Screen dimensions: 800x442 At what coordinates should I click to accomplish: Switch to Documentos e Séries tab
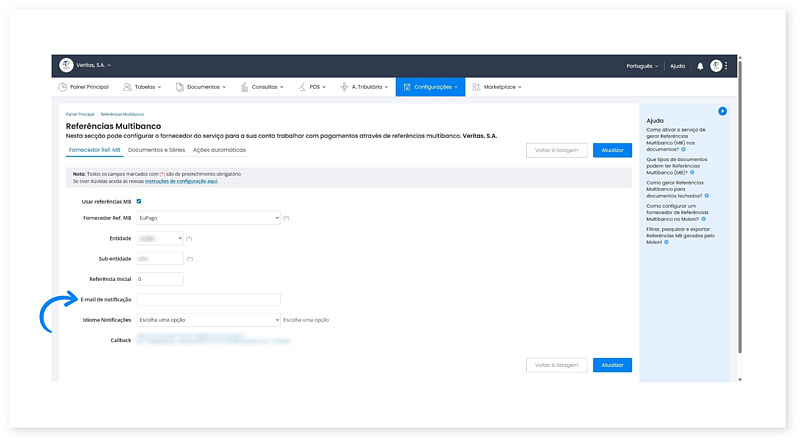[x=156, y=150]
